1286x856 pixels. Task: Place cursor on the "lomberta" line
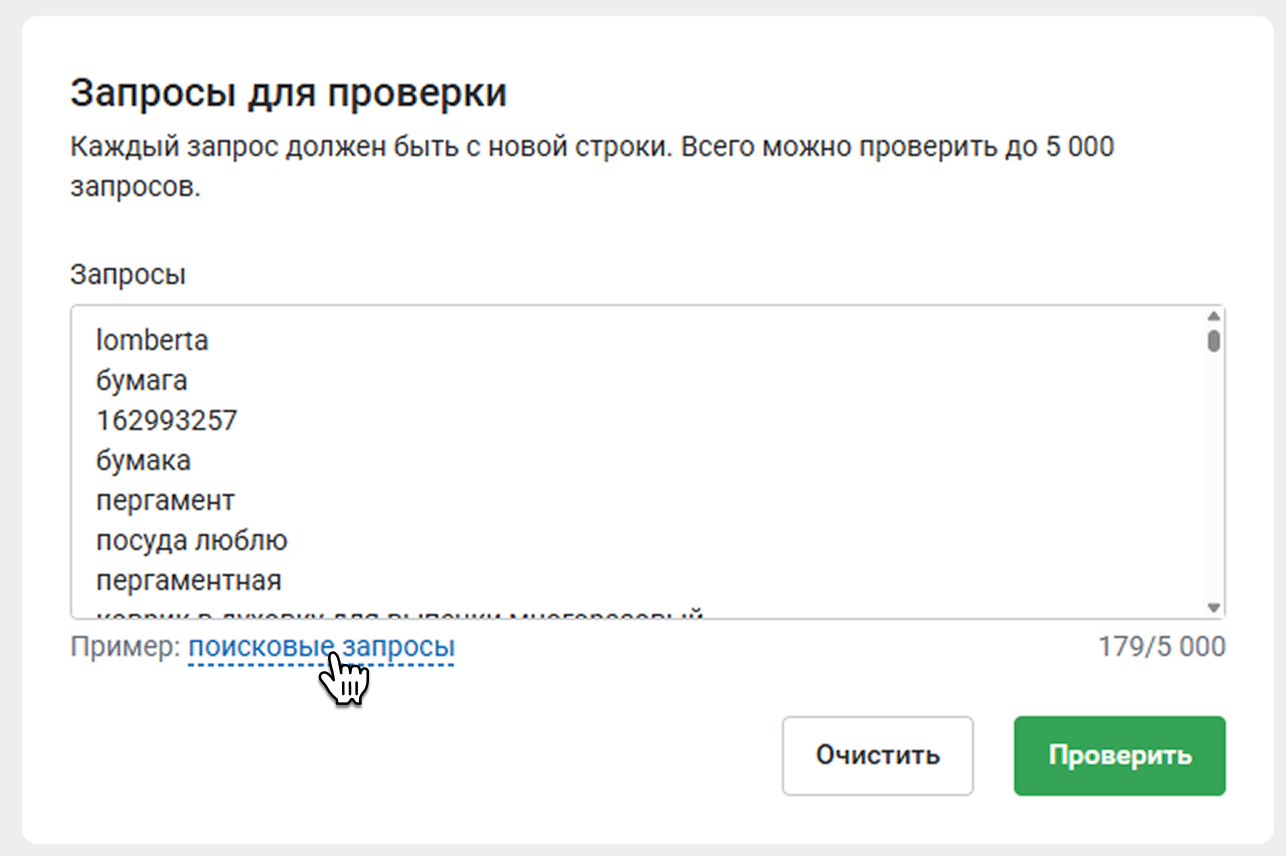coord(152,341)
